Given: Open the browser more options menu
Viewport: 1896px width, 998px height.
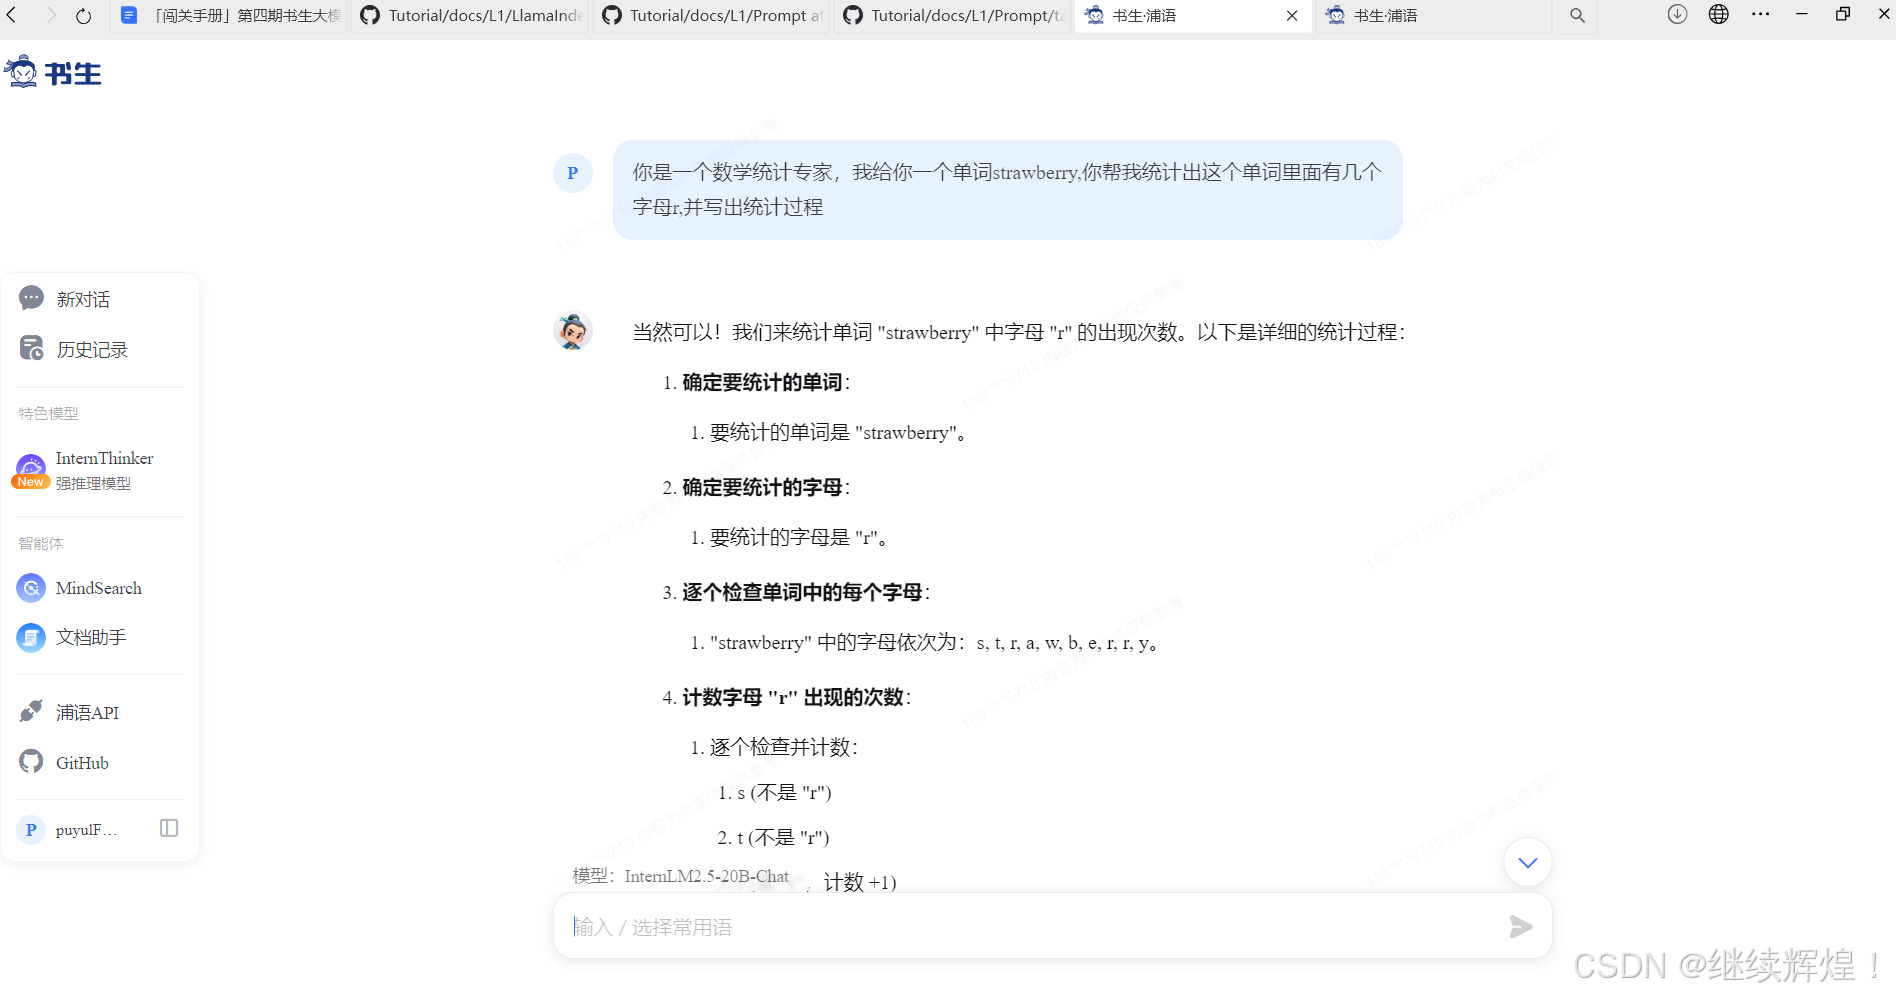Looking at the screenshot, I should (1761, 15).
